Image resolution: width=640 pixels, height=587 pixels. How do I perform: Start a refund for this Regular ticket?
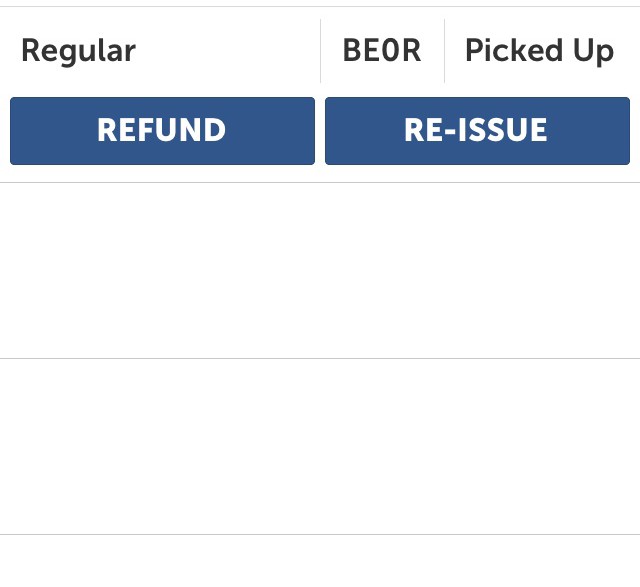(x=162, y=131)
